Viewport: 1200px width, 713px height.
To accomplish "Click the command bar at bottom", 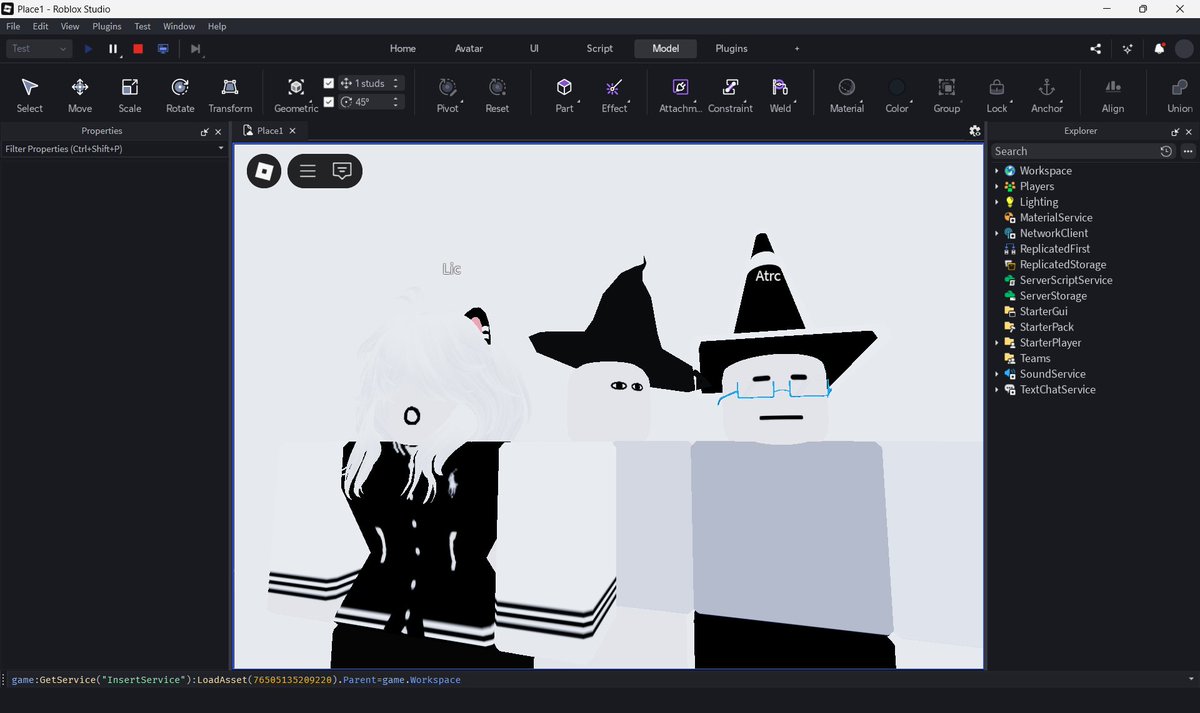I will pyautogui.click(x=600, y=680).
